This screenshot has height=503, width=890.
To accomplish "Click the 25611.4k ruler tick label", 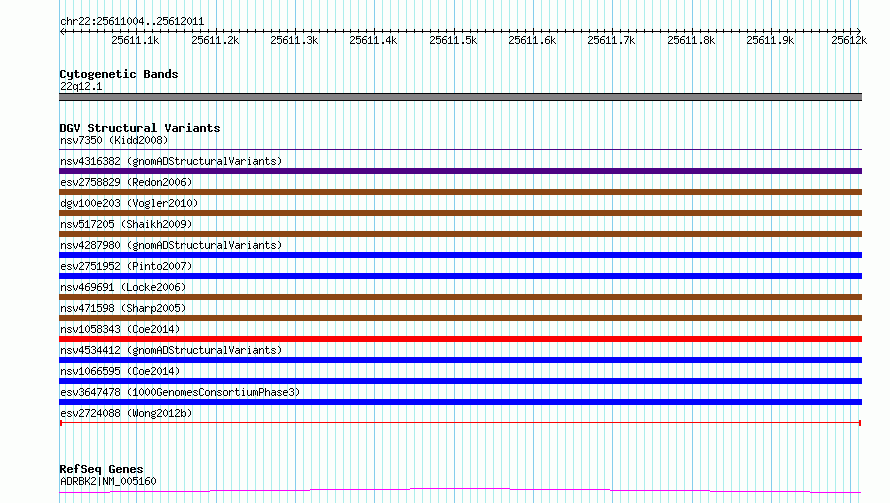I will [x=373, y=40].
